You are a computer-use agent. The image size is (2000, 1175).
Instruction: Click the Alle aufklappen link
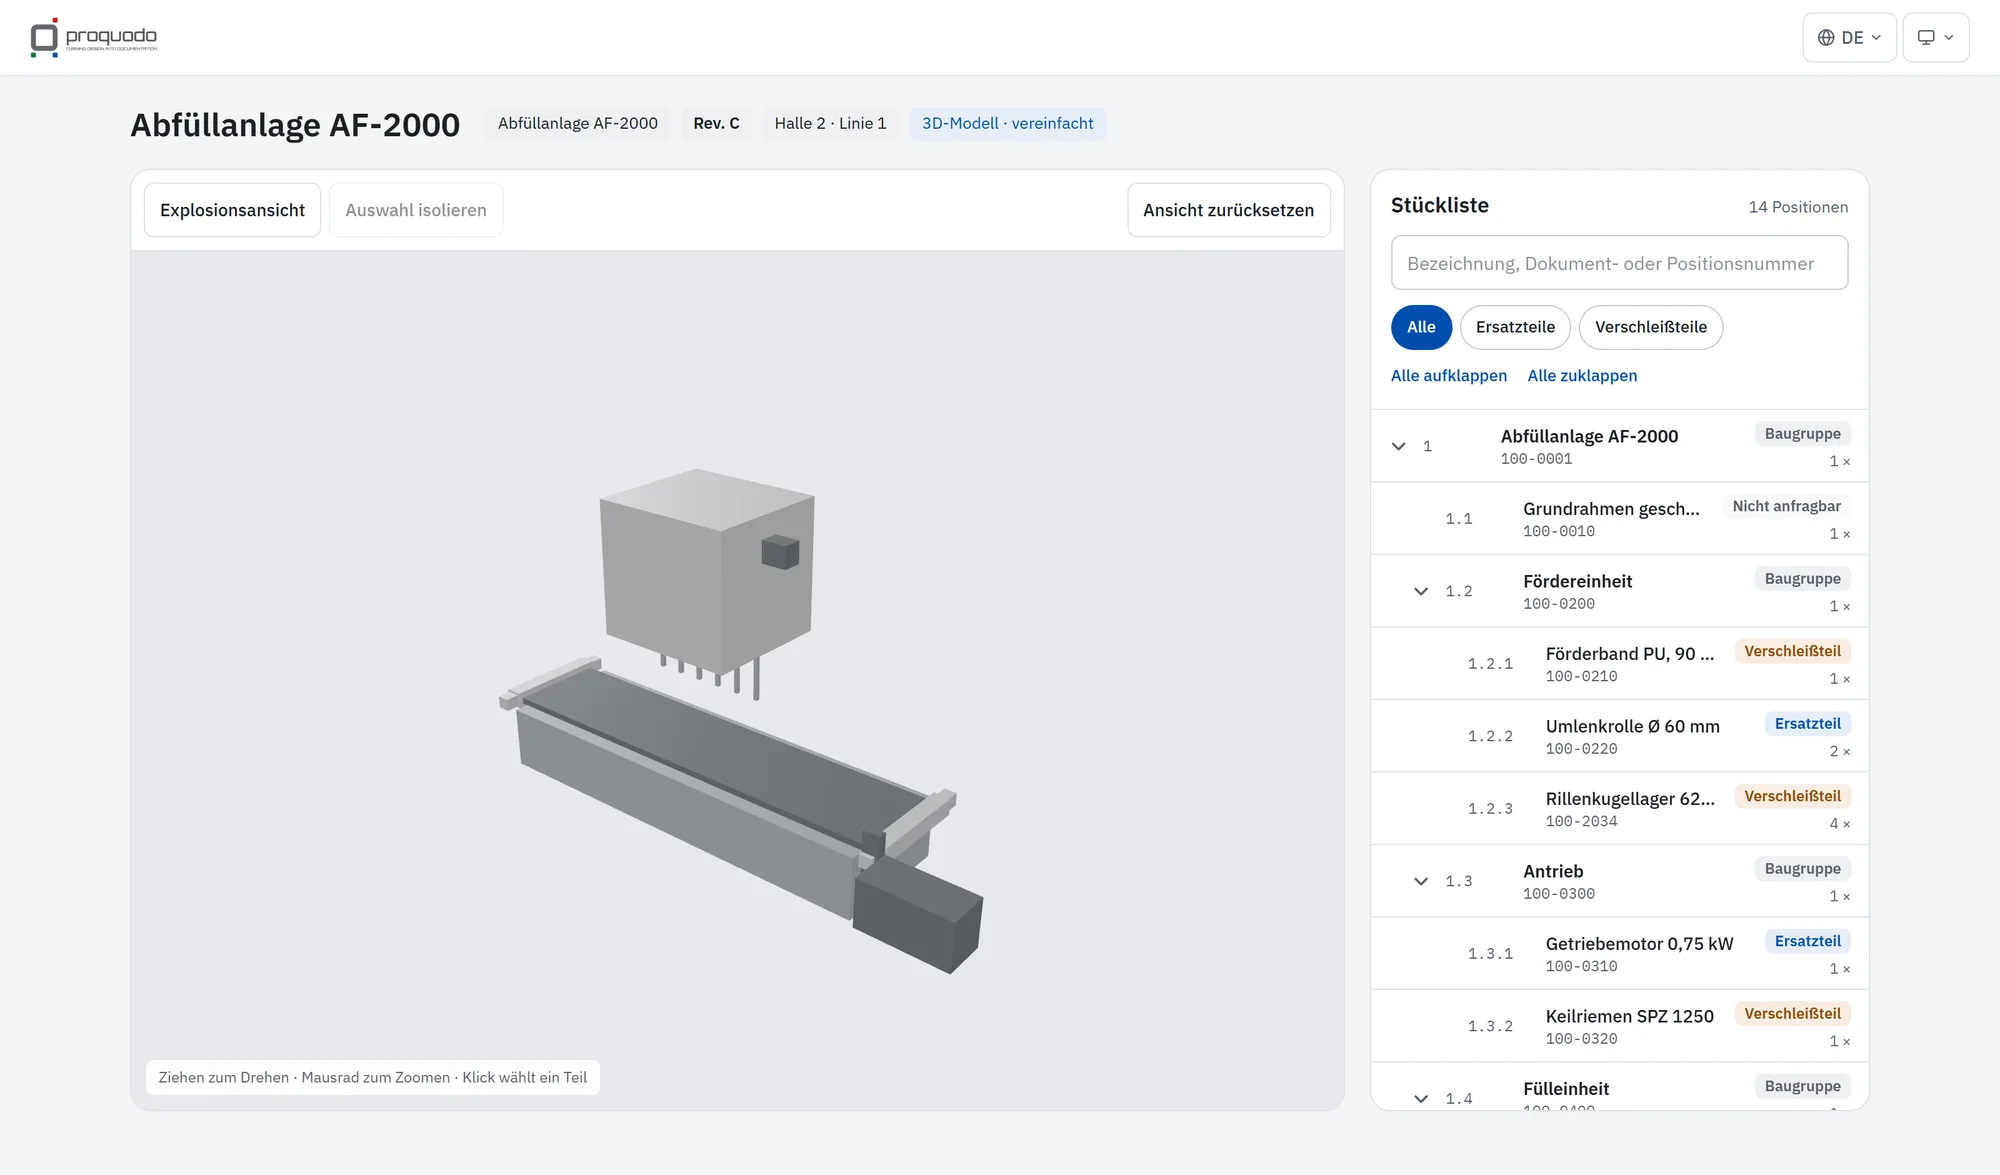[x=1448, y=376]
